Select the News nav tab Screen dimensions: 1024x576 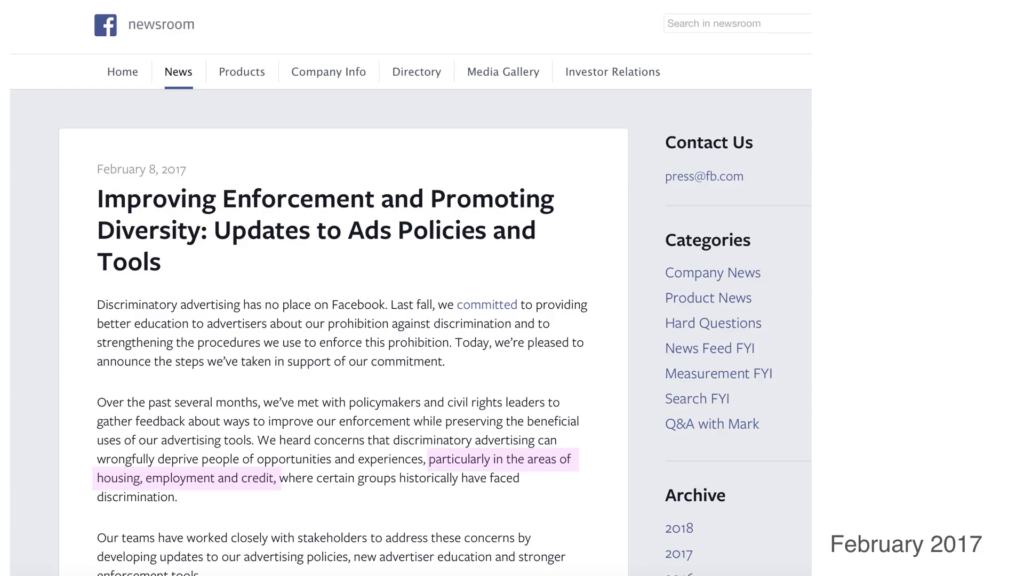pos(178,72)
